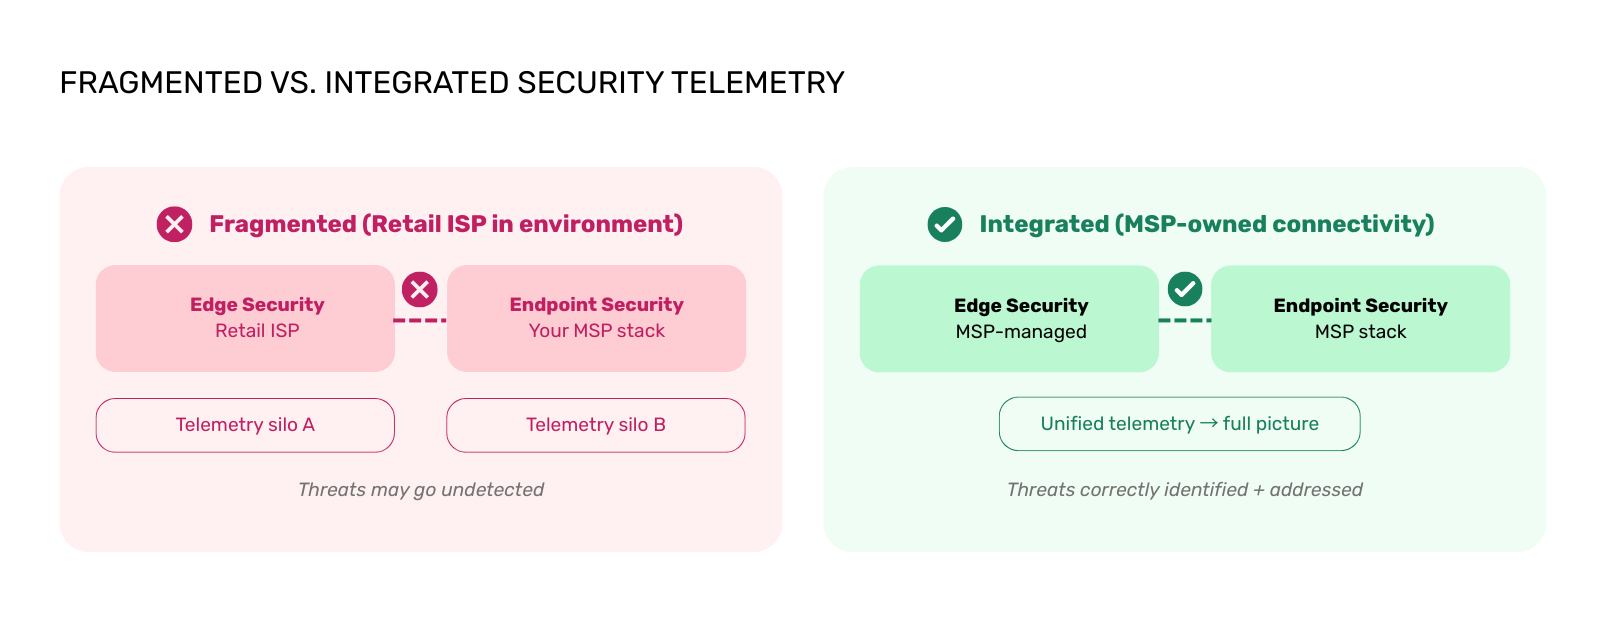The image size is (1606, 621).
Task: Click the arrow inside the Unified telemetry pill
Action: [1208, 423]
